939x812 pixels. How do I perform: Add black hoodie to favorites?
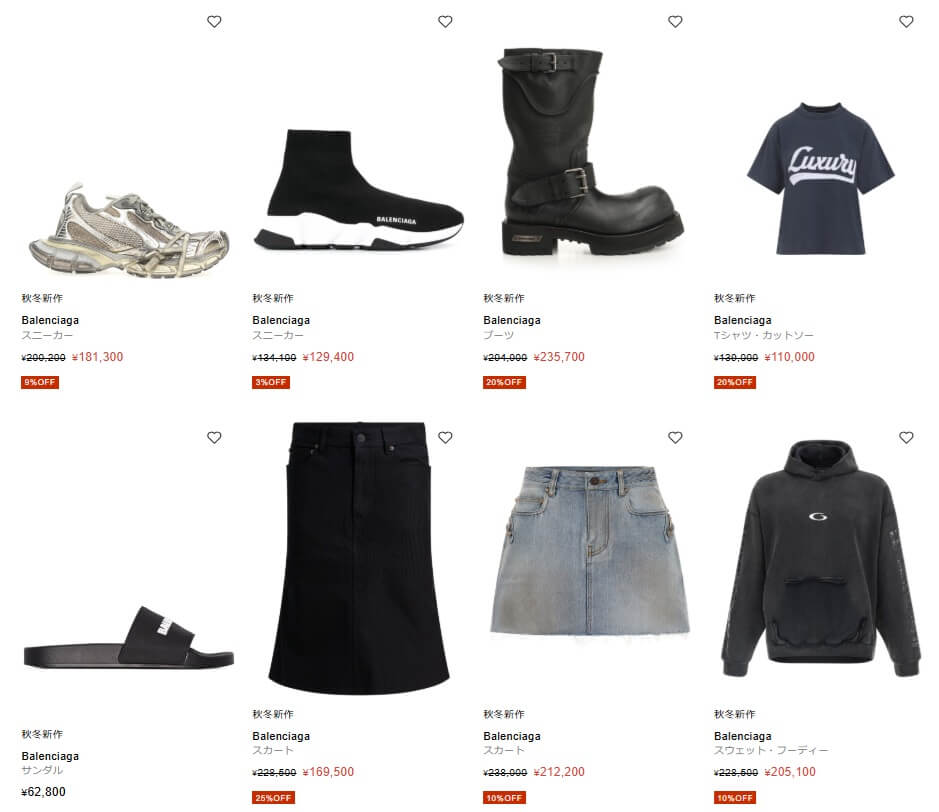(x=906, y=438)
